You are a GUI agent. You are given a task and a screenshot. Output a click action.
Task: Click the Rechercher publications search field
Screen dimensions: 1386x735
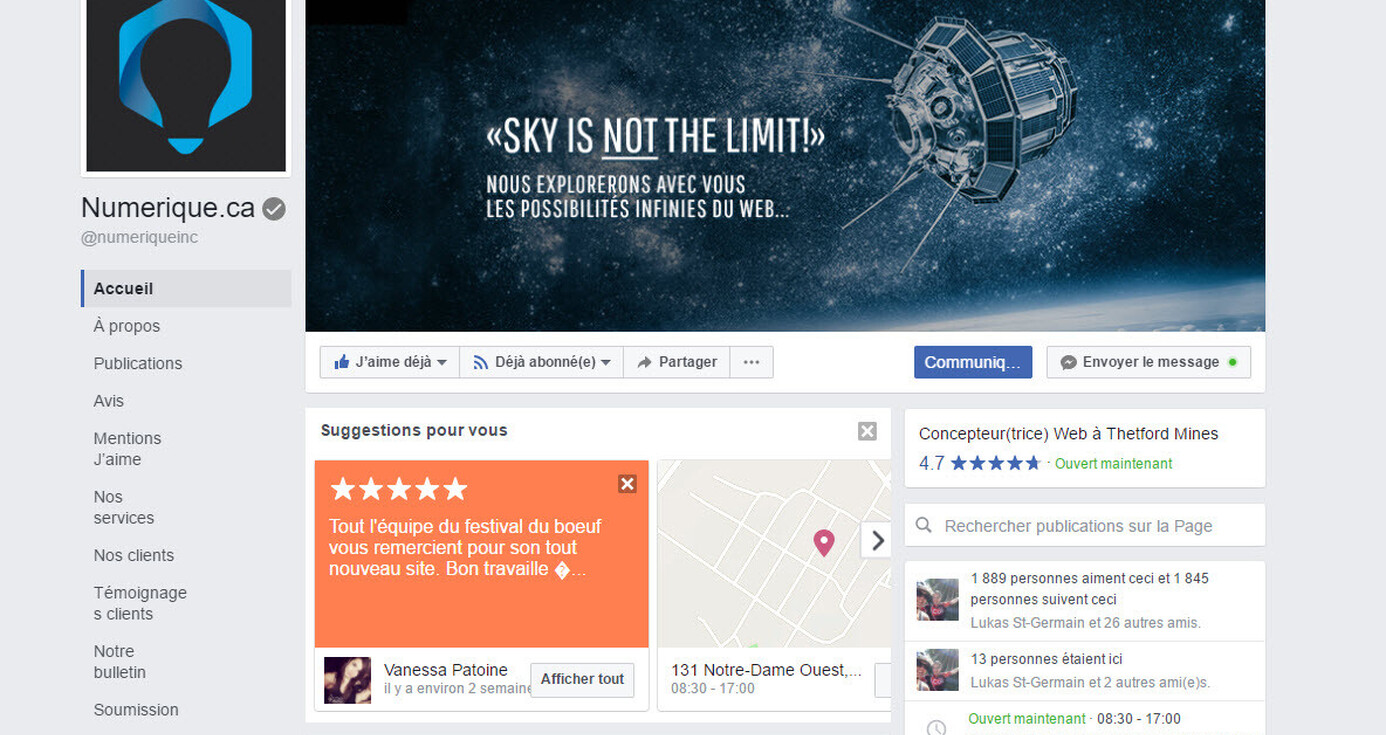pos(1085,525)
